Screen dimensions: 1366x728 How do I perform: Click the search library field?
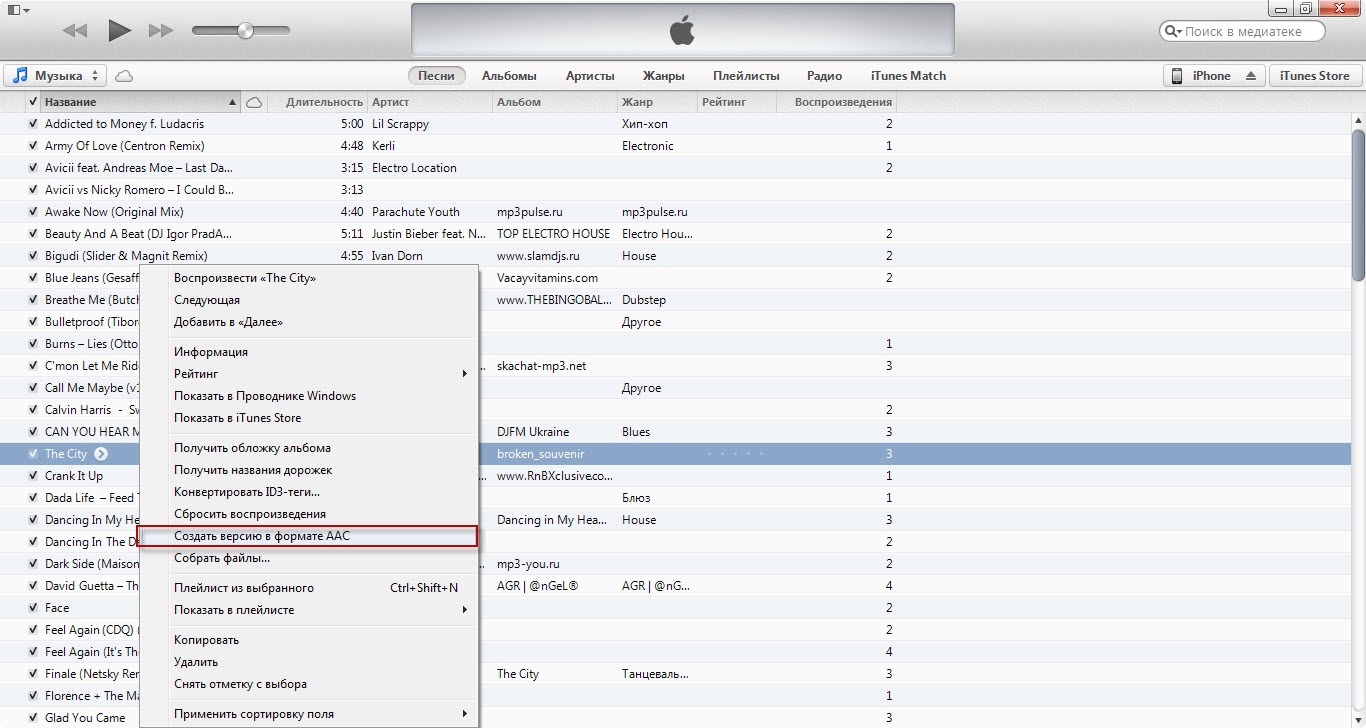pyautogui.click(x=1242, y=32)
